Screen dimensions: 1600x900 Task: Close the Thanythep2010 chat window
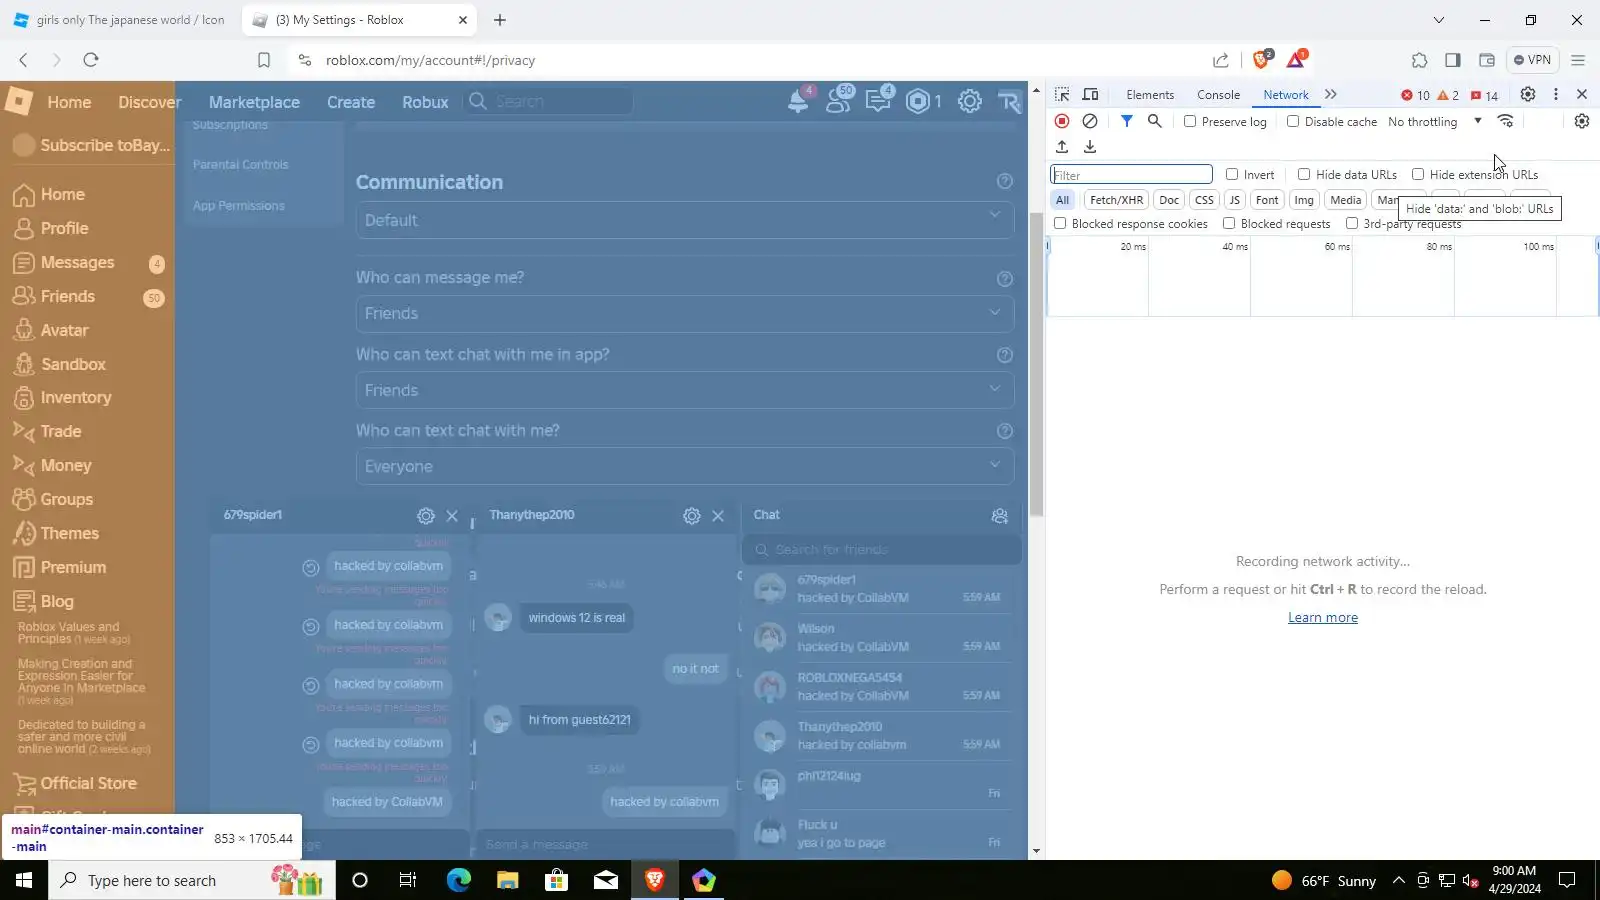pos(718,516)
